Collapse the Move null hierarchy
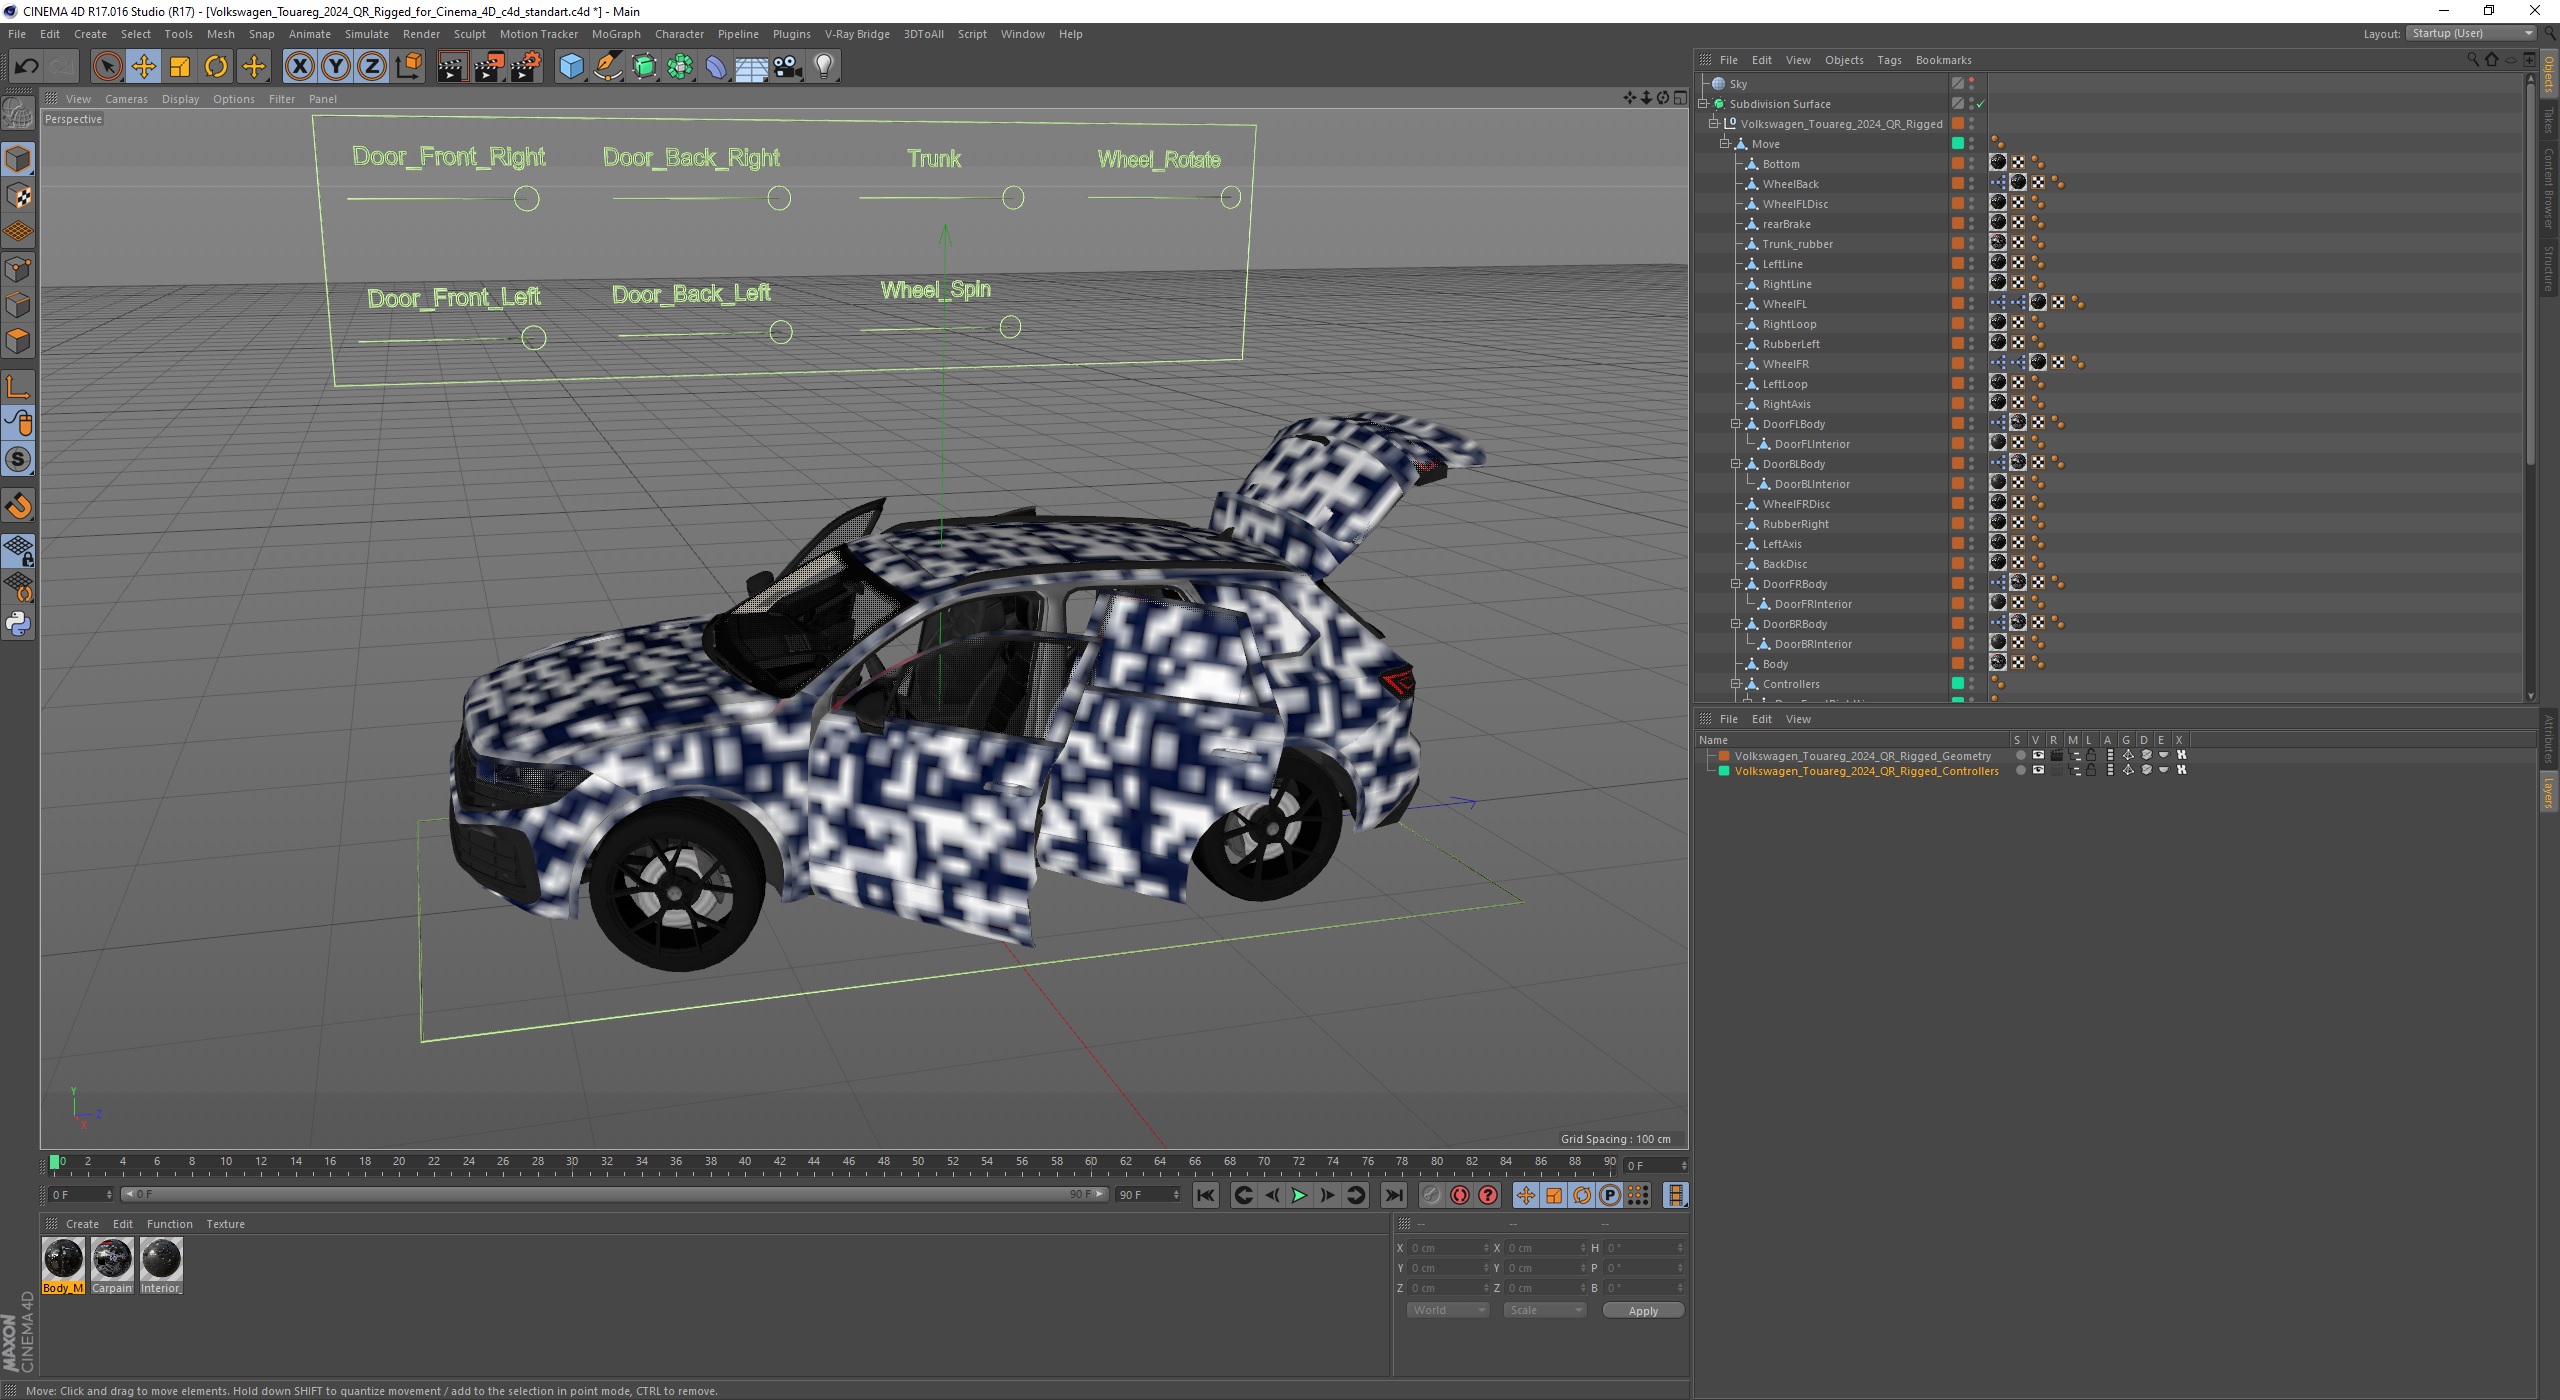This screenshot has height=1400, width=2560. 1725,144
